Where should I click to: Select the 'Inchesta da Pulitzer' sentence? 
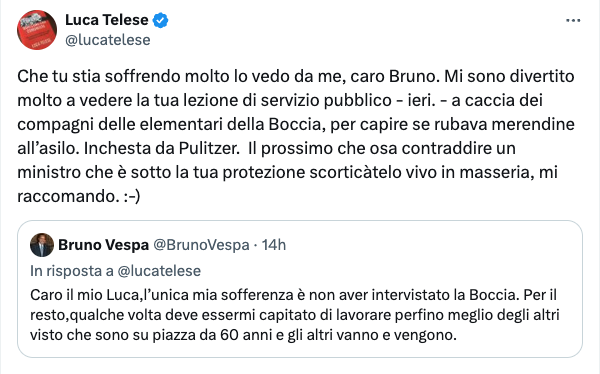tap(161, 148)
